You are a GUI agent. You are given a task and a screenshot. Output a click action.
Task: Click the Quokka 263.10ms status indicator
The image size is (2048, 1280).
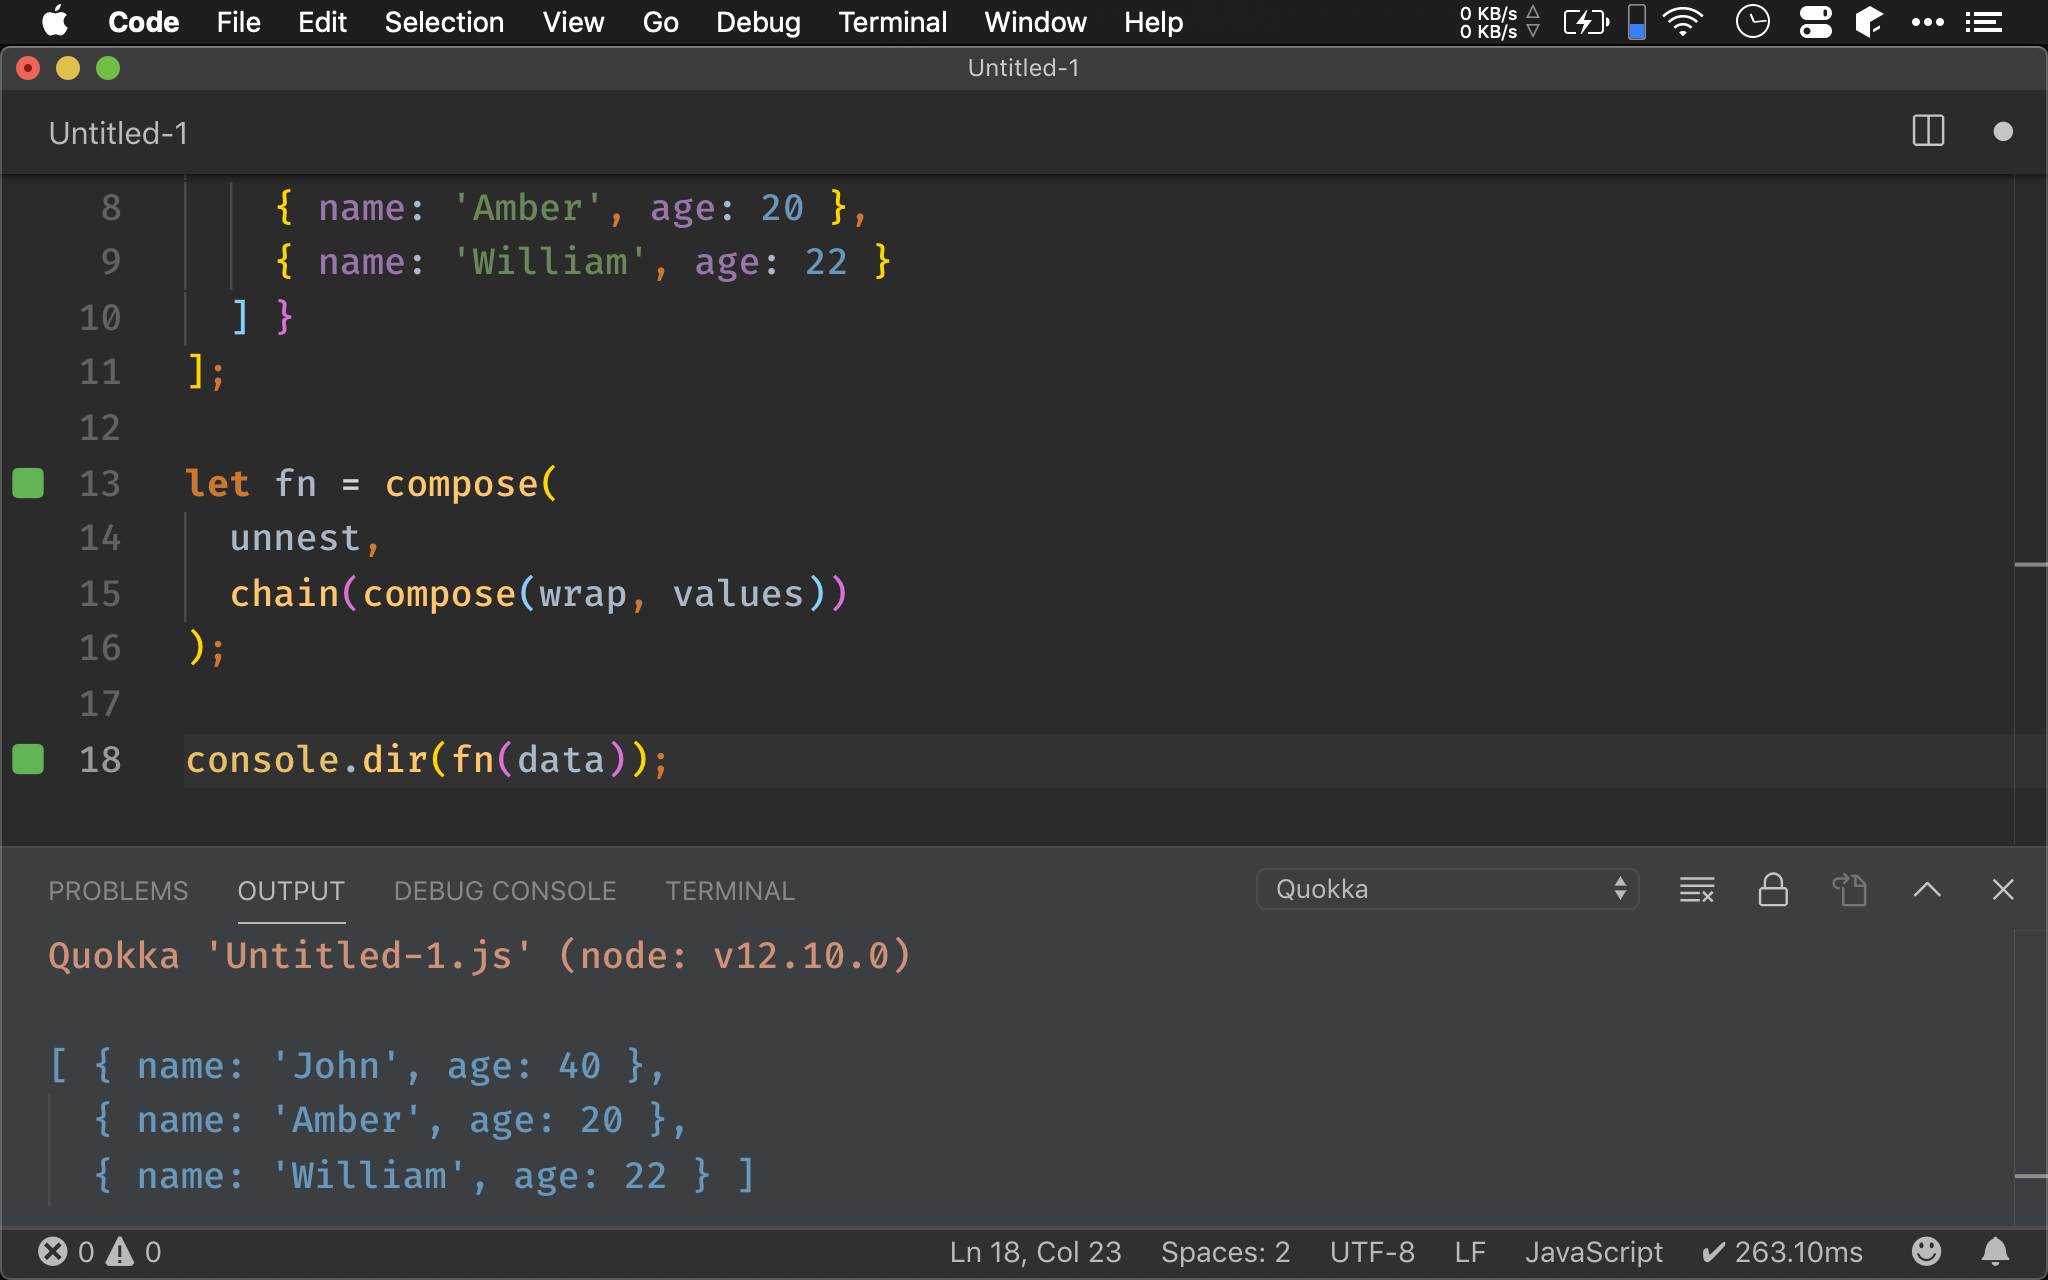(x=1782, y=1252)
